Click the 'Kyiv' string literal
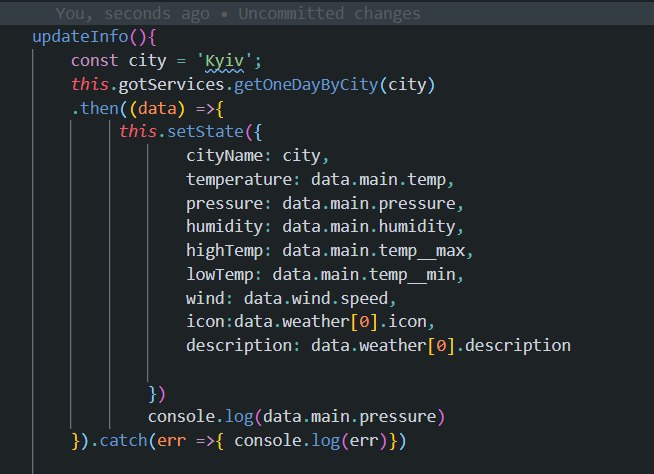Screen dimensions: 654x474 [225, 61]
